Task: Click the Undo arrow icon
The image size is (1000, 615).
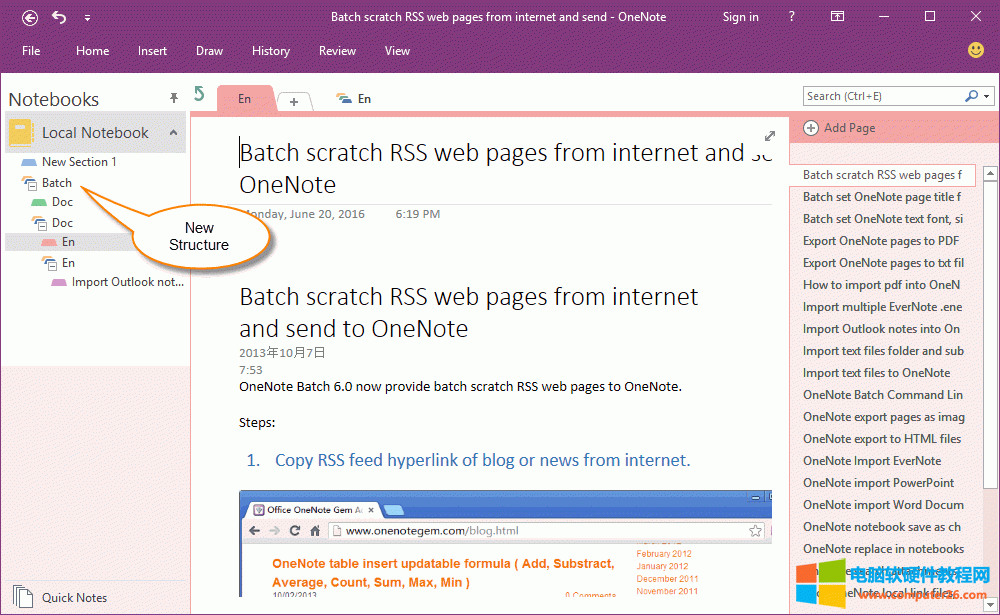Action: 59,17
